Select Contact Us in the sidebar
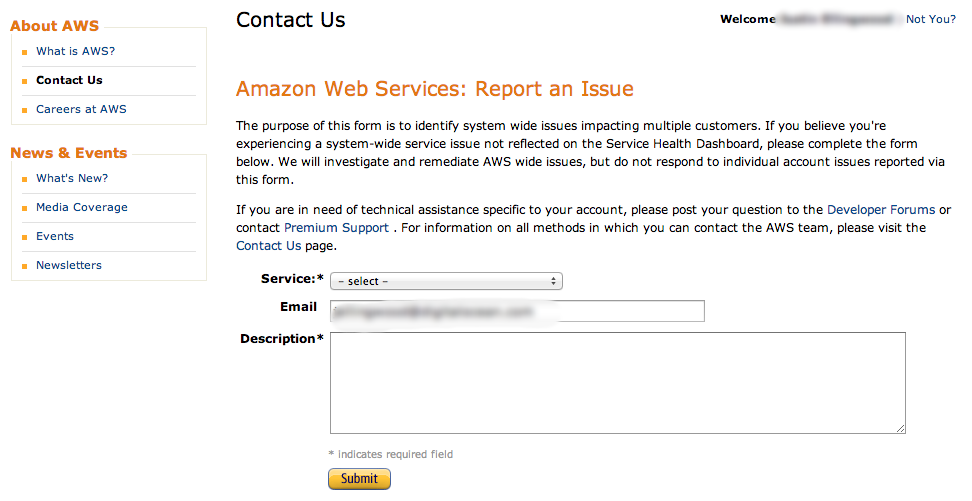Image resolution: width=972 pixels, height=501 pixels. [69, 80]
